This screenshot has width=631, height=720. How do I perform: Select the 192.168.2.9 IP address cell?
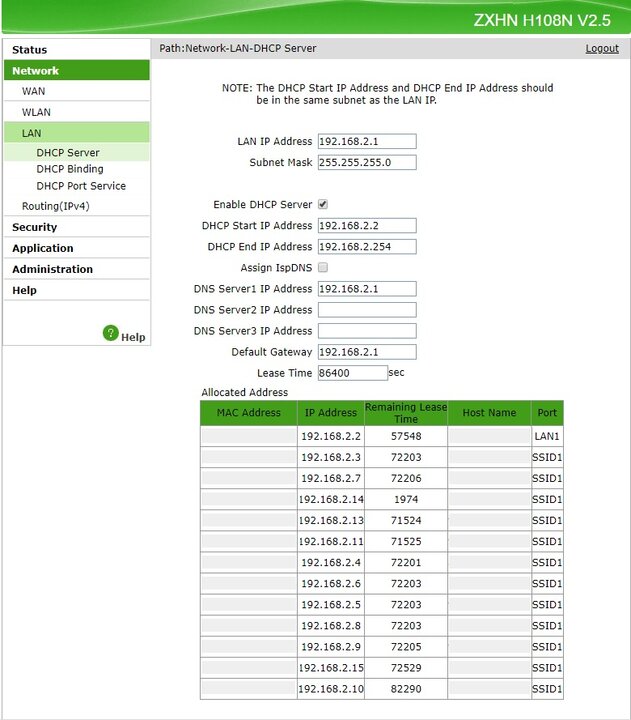point(331,647)
